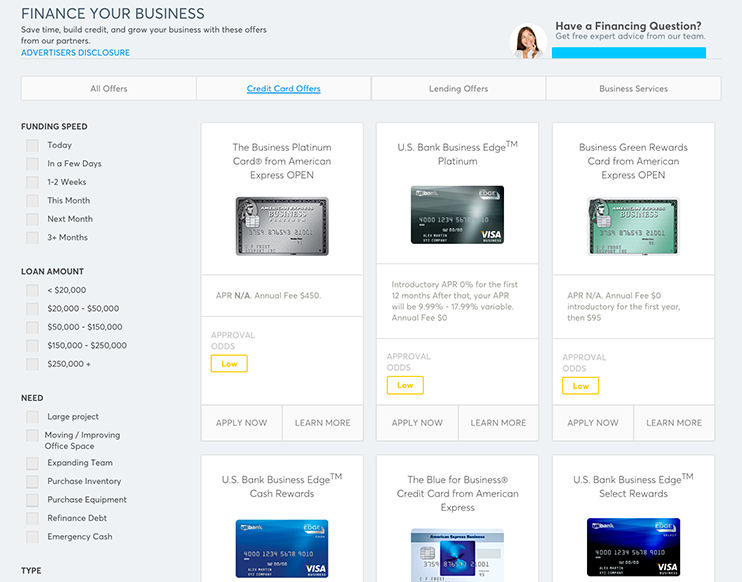The width and height of the screenshot is (742, 582).
Task: Check the $250,000 + loan amount
Action: pyautogui.click(x=32, y=364)
